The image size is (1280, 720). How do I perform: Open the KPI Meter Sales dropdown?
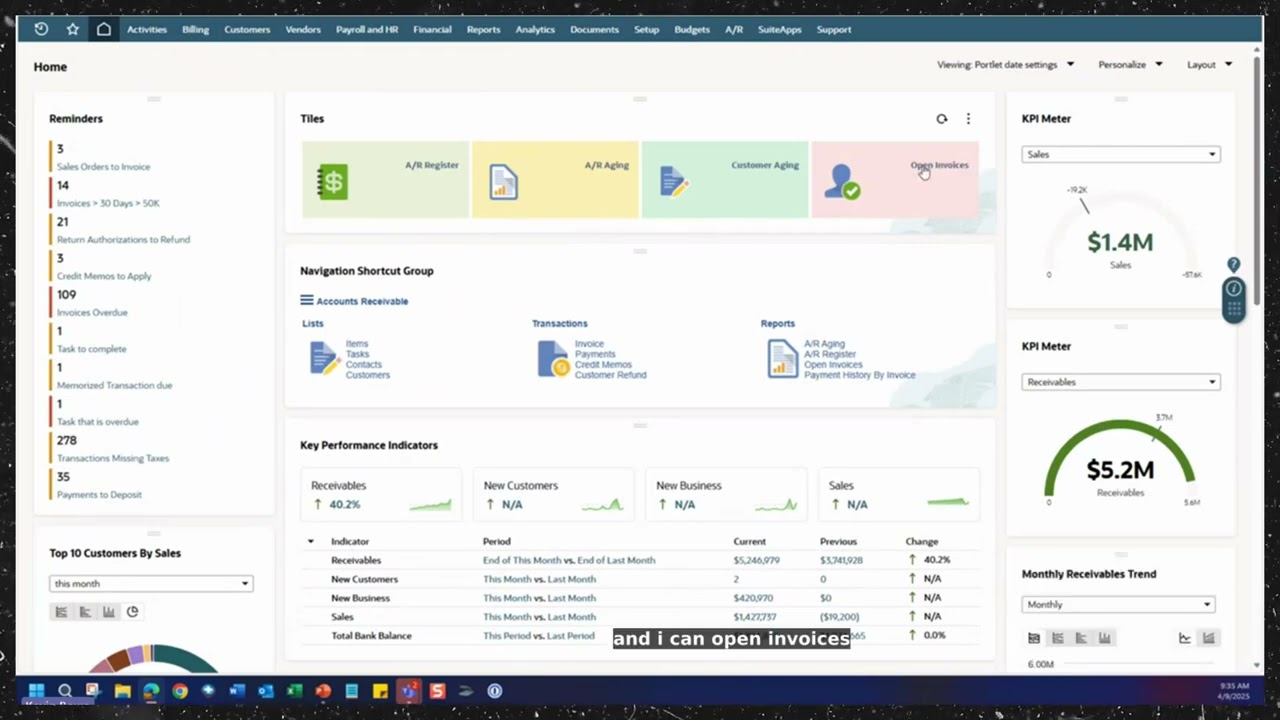[1120, 154]
